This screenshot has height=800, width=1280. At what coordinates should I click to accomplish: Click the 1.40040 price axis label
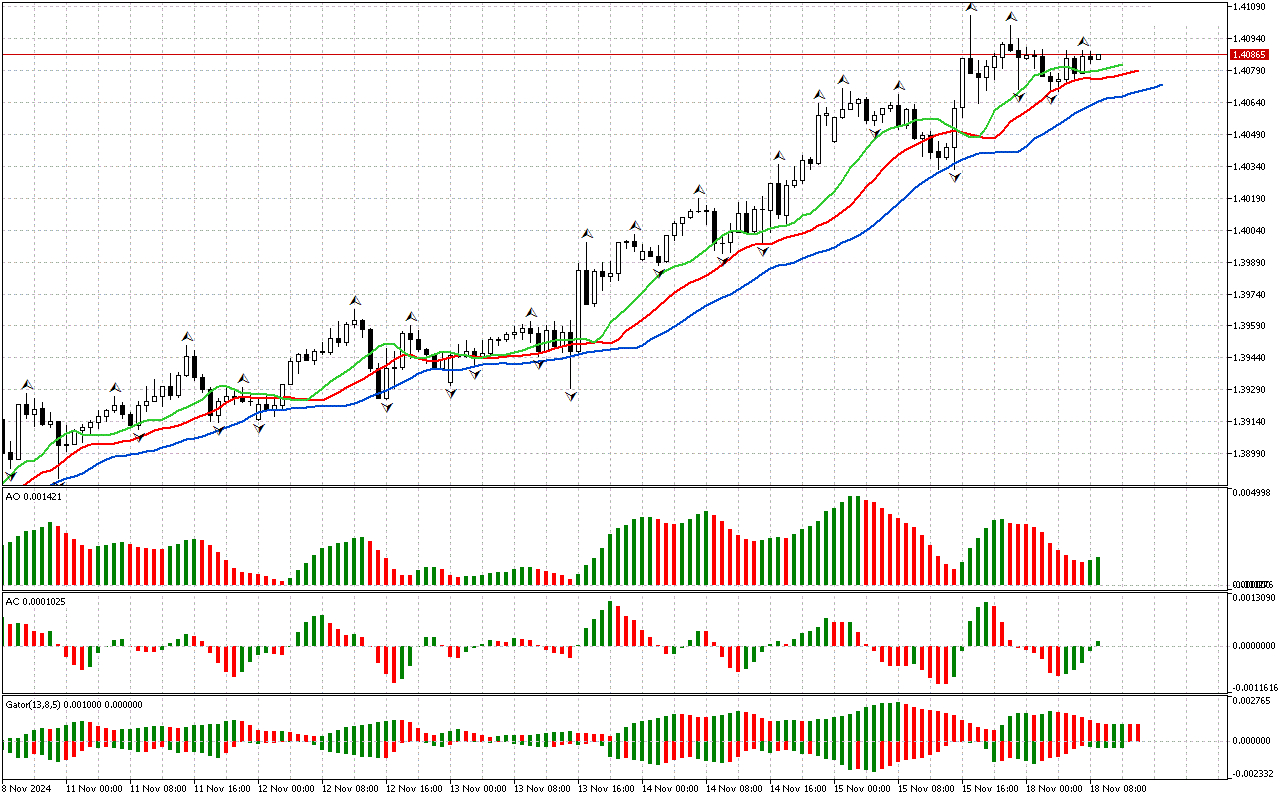1249,231
